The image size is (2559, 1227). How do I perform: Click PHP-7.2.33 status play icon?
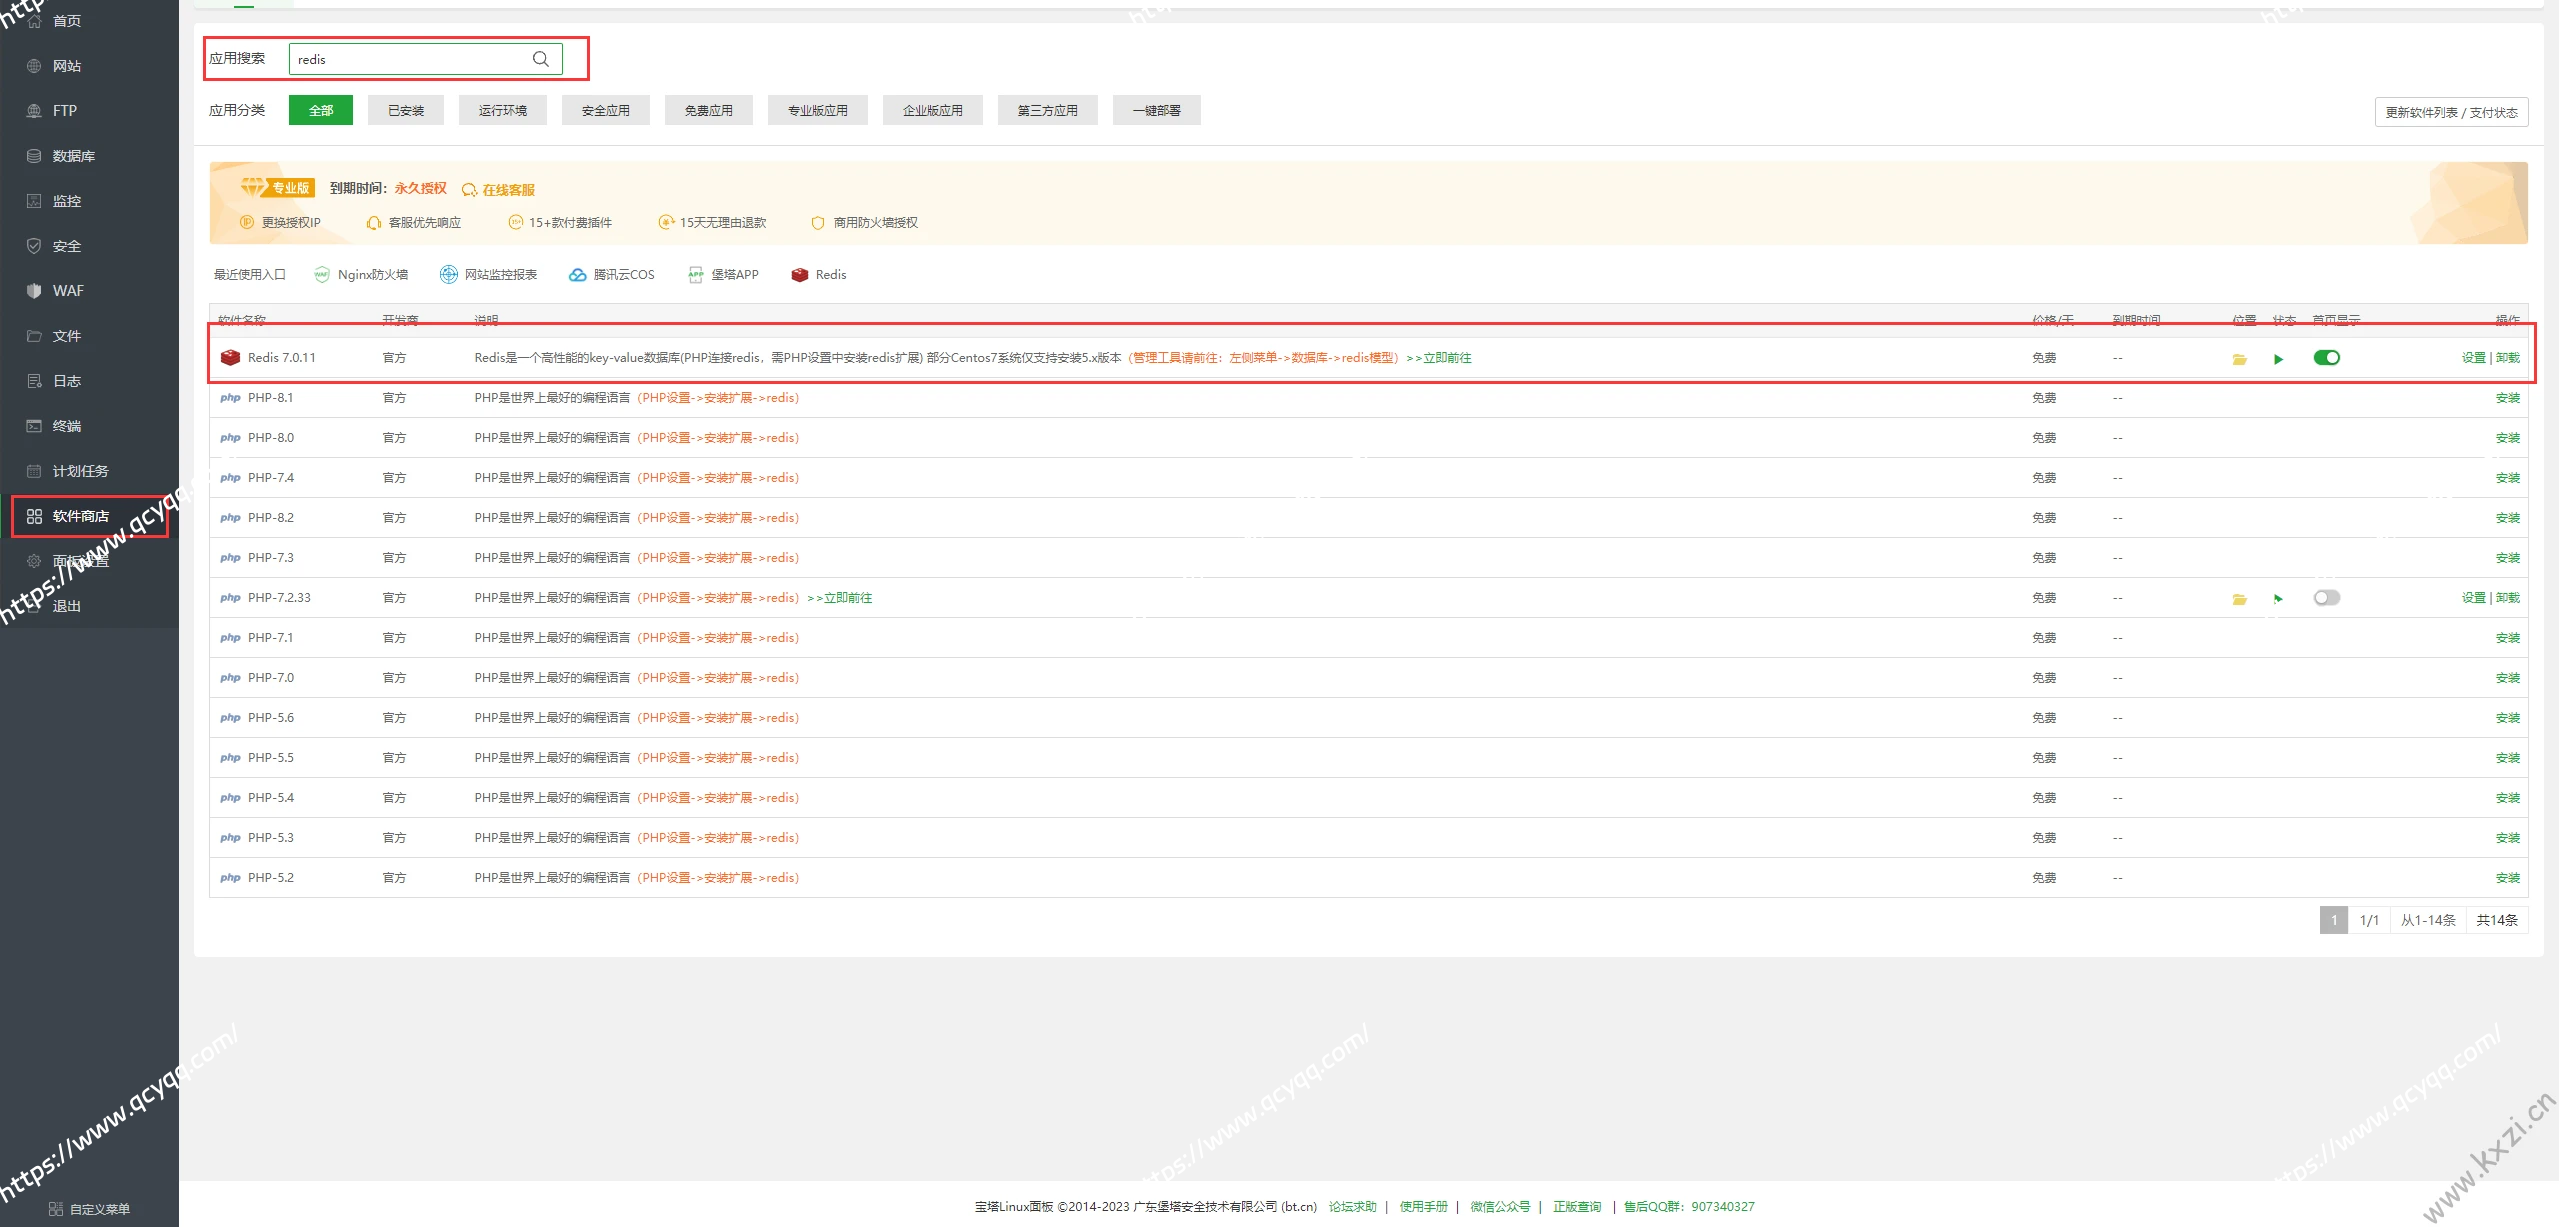(2278, 599)
